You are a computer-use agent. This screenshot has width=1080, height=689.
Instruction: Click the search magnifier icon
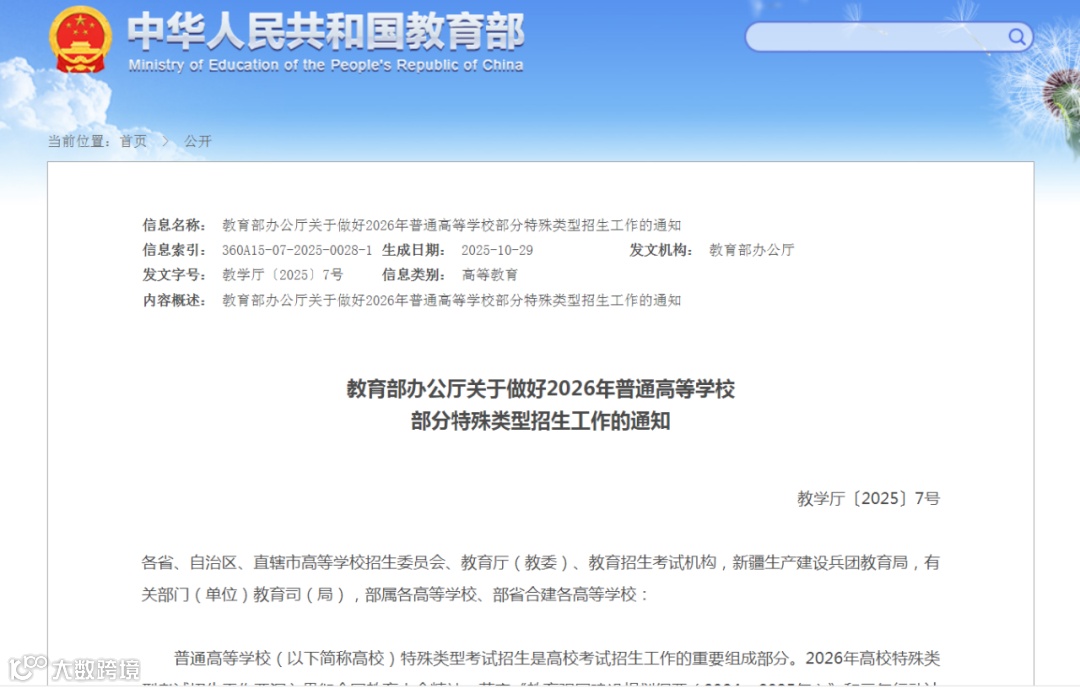pos(1017,37)
